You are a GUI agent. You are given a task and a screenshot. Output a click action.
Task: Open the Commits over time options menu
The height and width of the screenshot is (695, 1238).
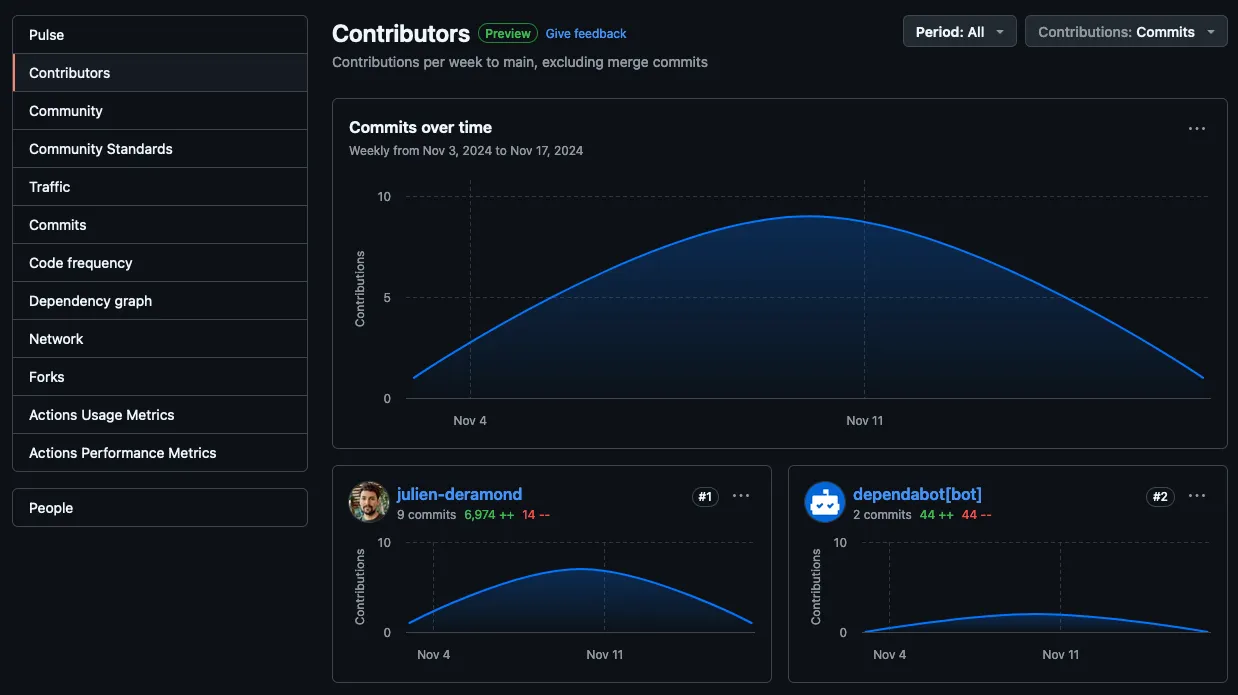[1196, 129]
